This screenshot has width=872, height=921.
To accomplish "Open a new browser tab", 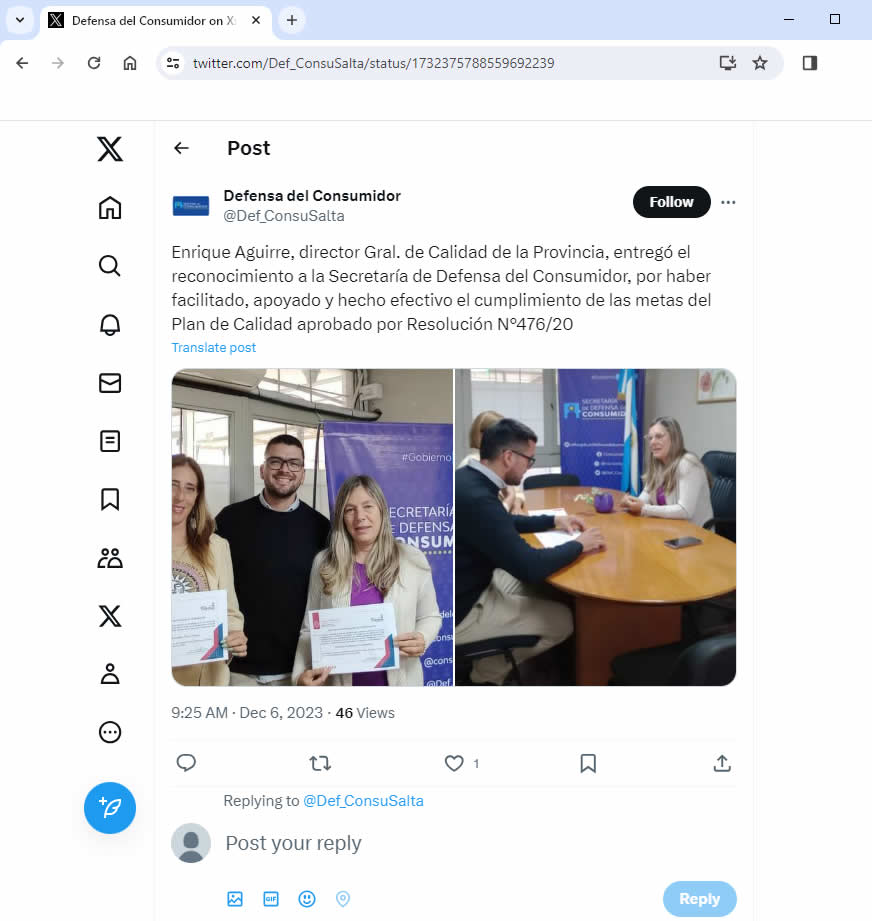I will pos(292,20).
